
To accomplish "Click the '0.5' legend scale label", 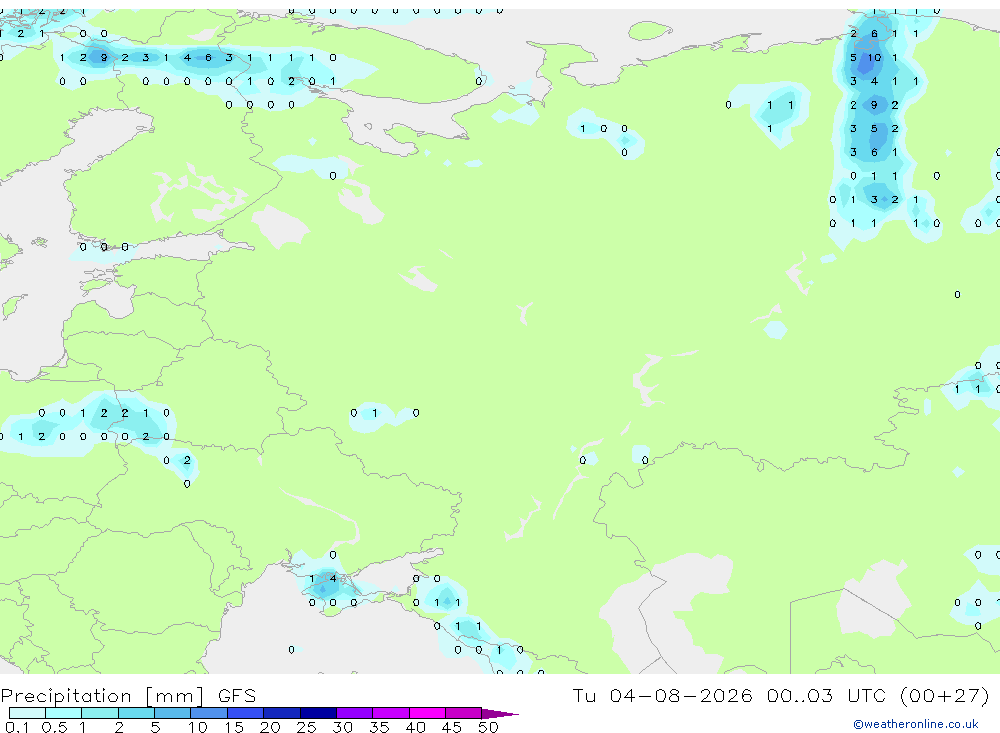I will 54,727.
